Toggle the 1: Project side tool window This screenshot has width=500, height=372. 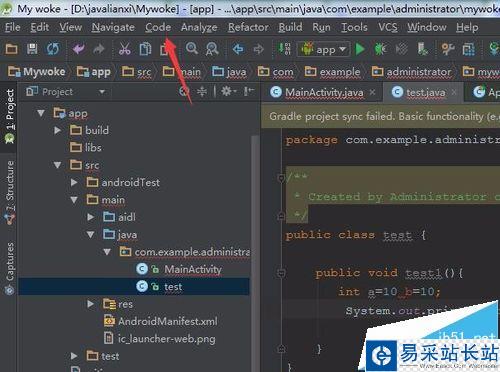point(9,117)
